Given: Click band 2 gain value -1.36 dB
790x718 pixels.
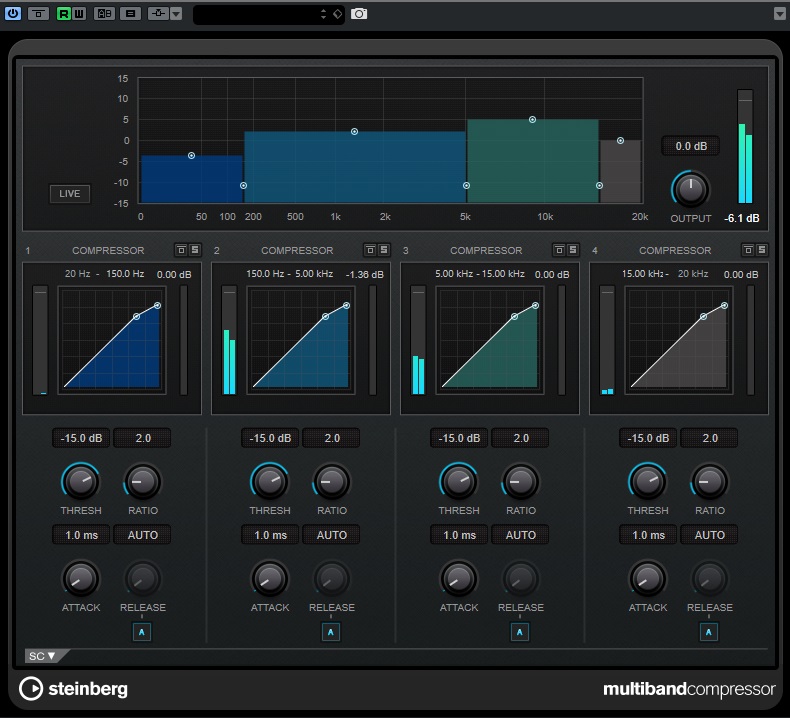Looking at the screenshot, I should coord(365,275).
